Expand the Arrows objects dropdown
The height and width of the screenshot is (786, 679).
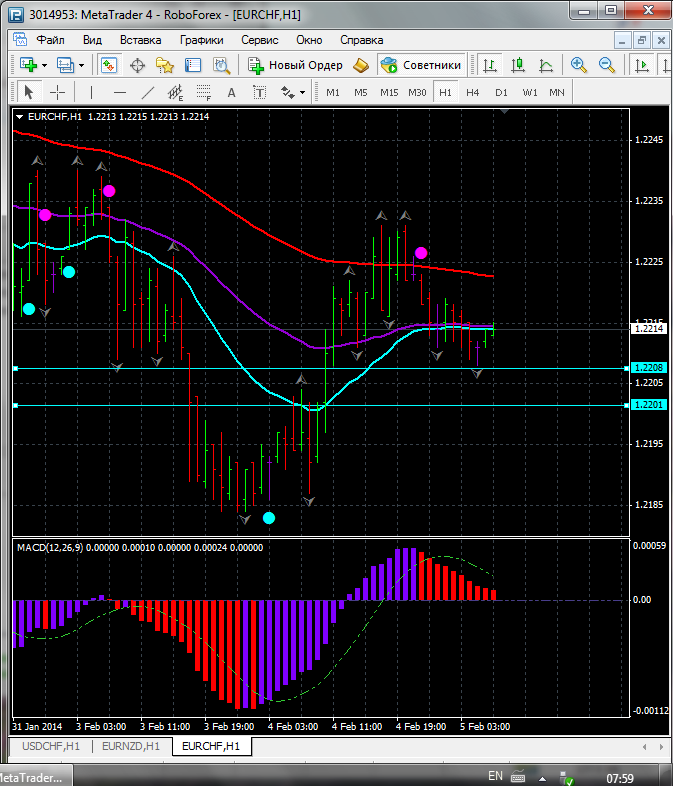[x=303, y=92]
